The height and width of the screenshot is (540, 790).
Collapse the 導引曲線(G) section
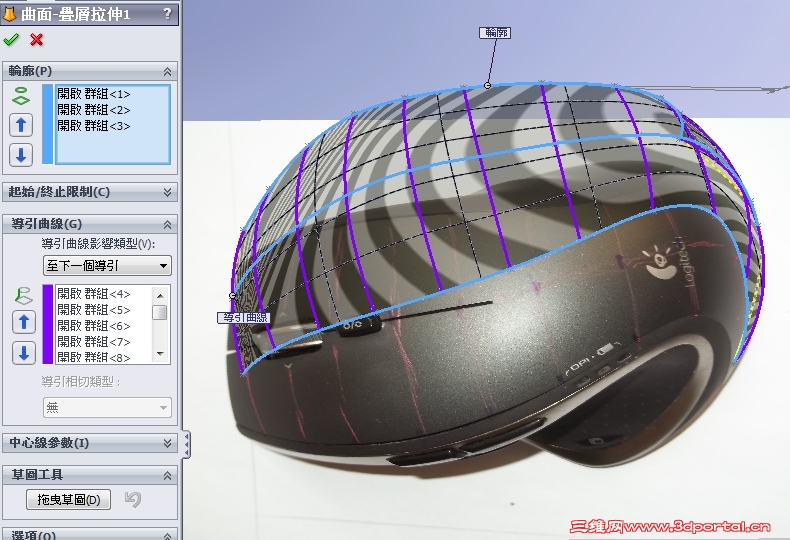click(x=167, y=224)
